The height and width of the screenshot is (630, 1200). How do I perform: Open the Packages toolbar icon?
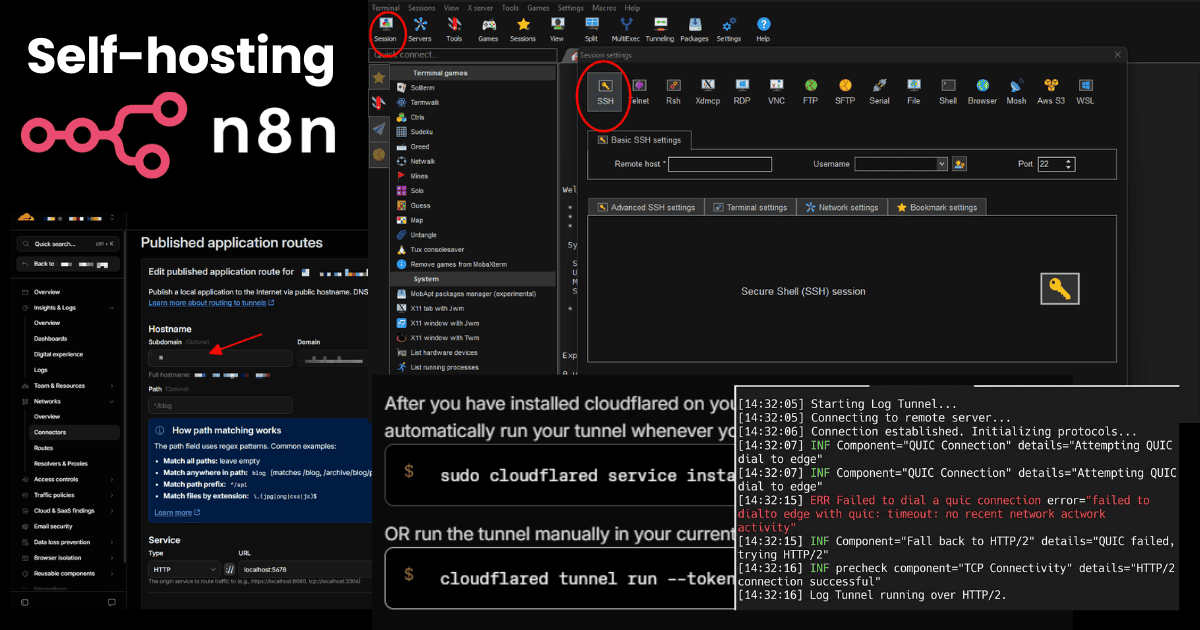tap(694, 29)
